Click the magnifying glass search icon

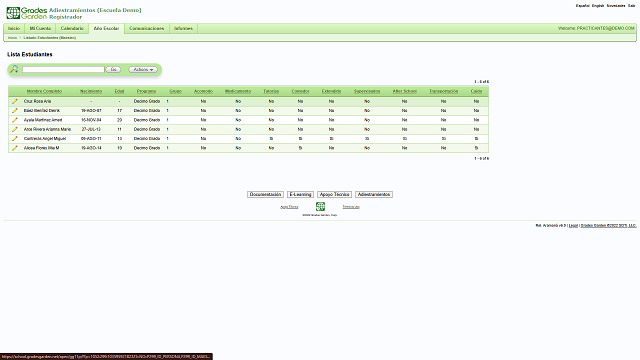click(x=14, y=69)
